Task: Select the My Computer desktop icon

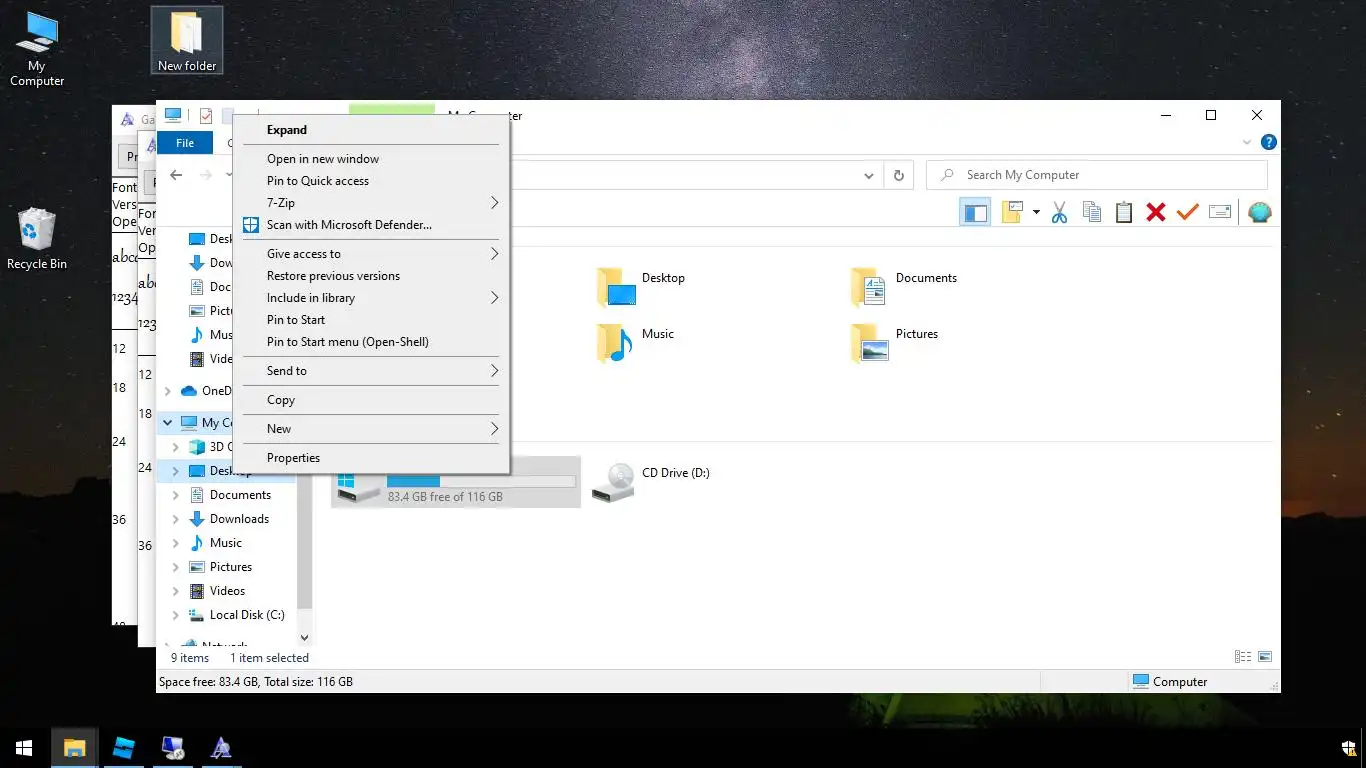Action: point(37,50)
